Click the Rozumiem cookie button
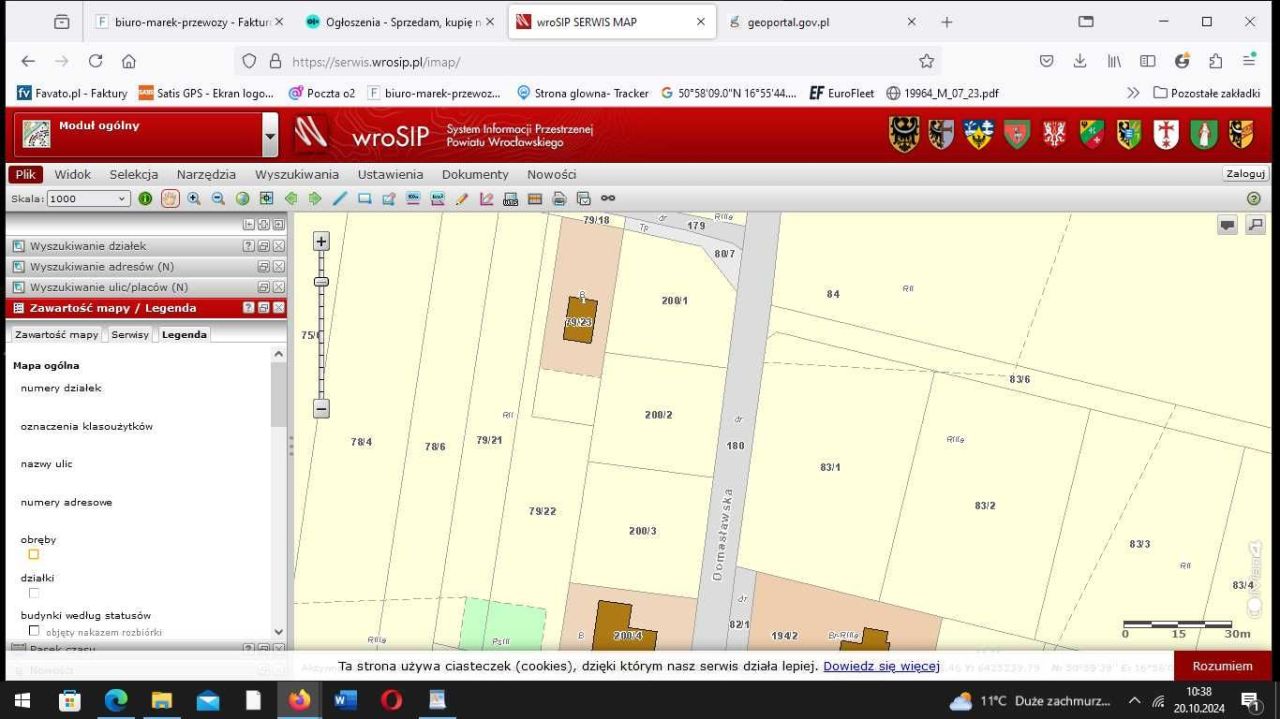The image size is (1280, 719). pyautogui.click(x=1221, y=666)
